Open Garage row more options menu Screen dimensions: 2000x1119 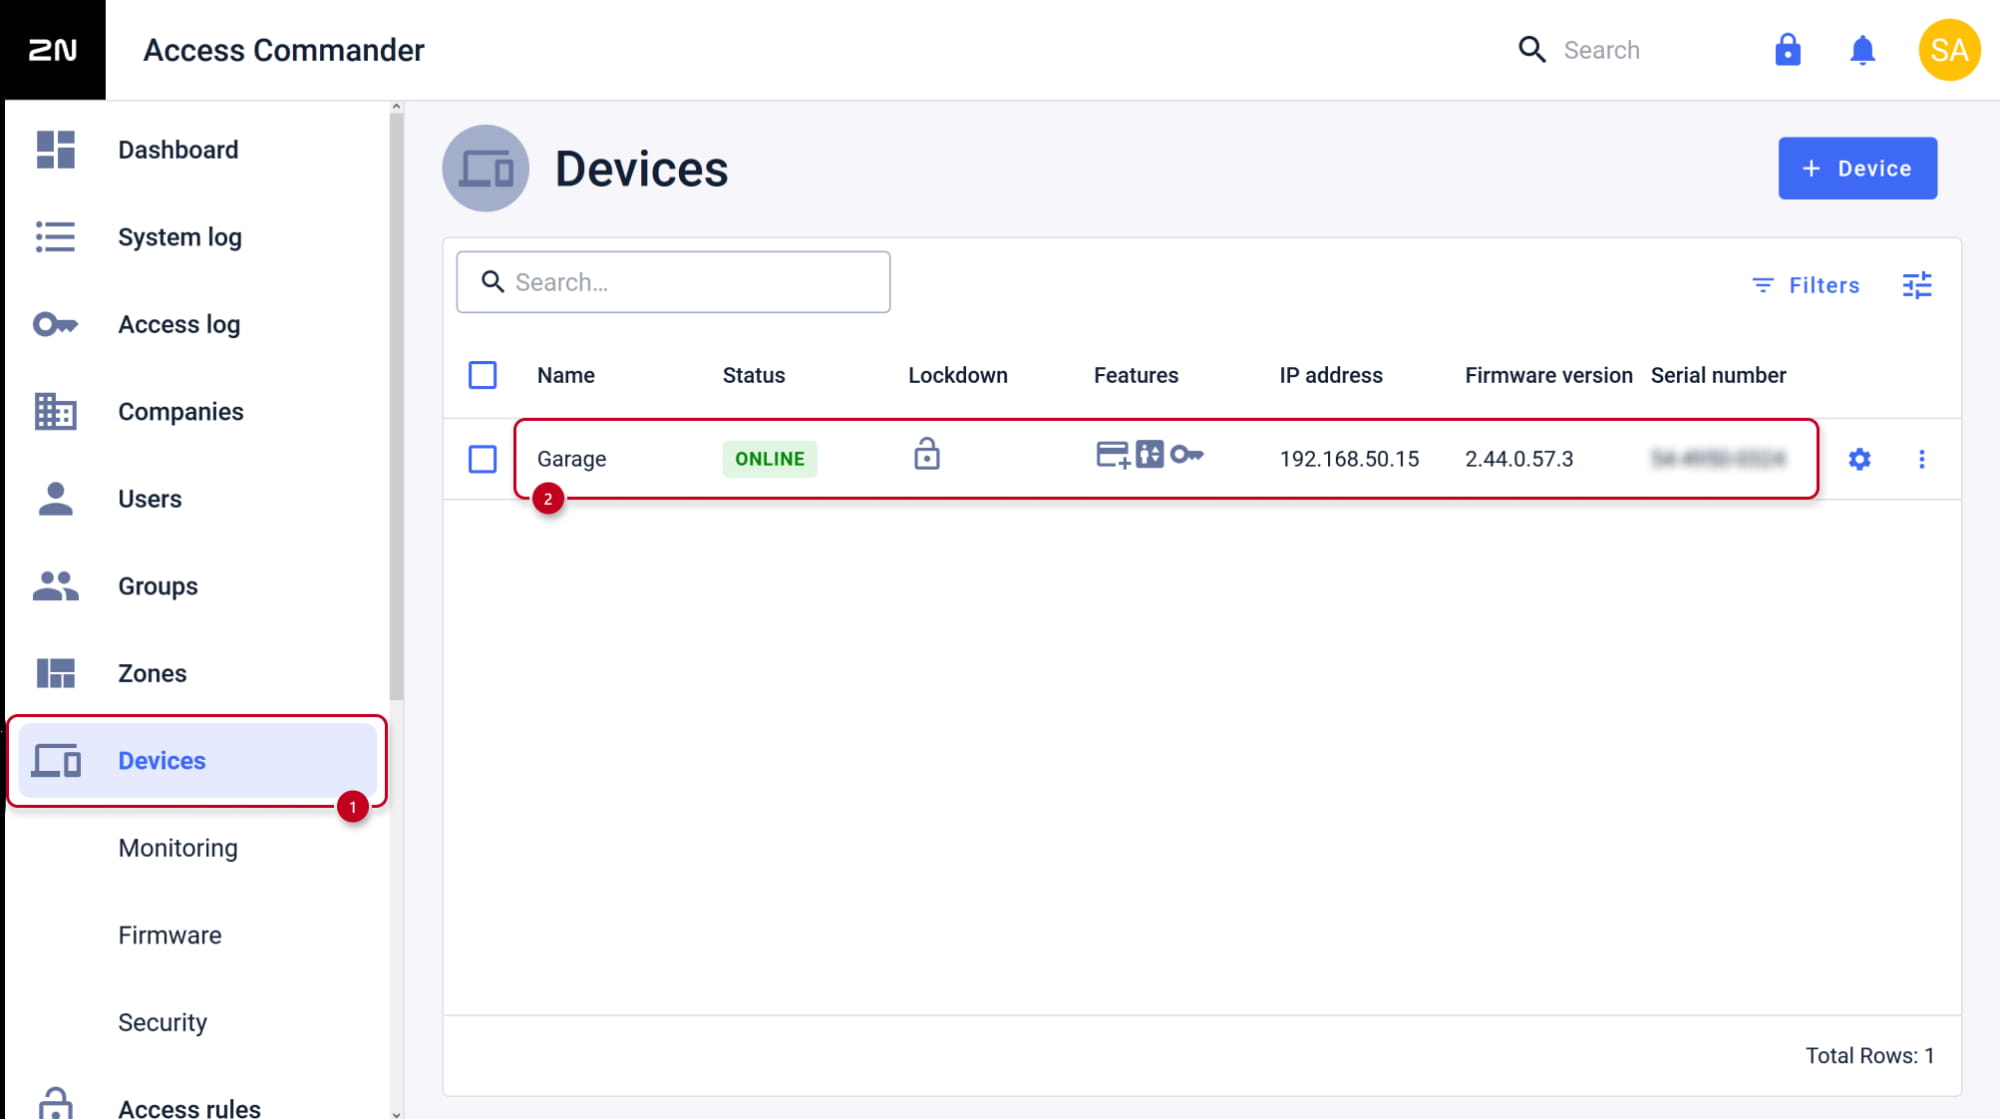click(x=1921, y=459)
